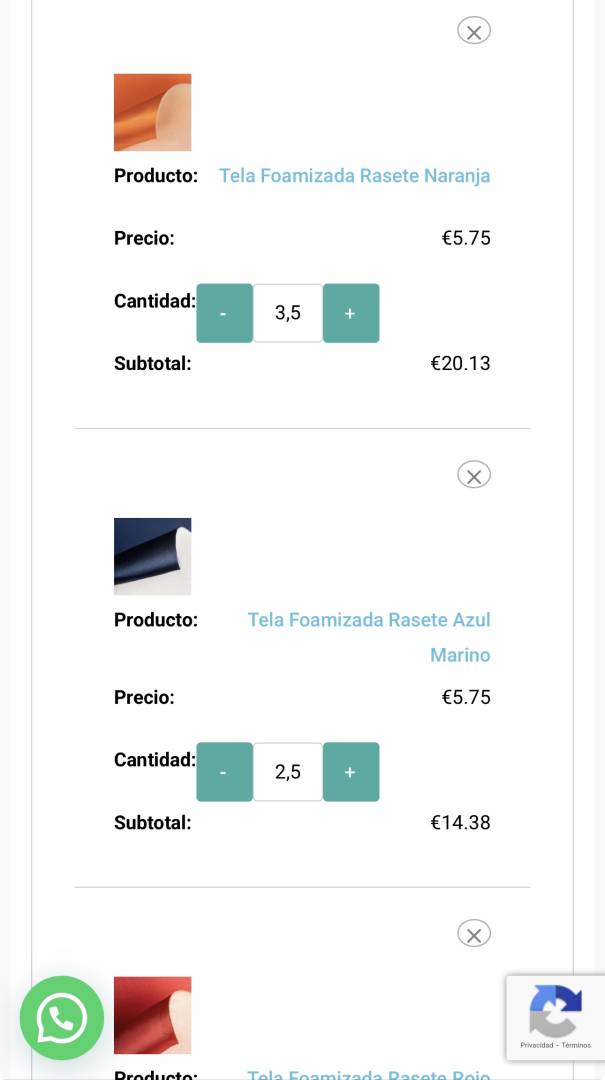Click the Azul Marino quantity field showing 2,5
The width and height of the screenshot is (605, 1080).
coord(288,772)
